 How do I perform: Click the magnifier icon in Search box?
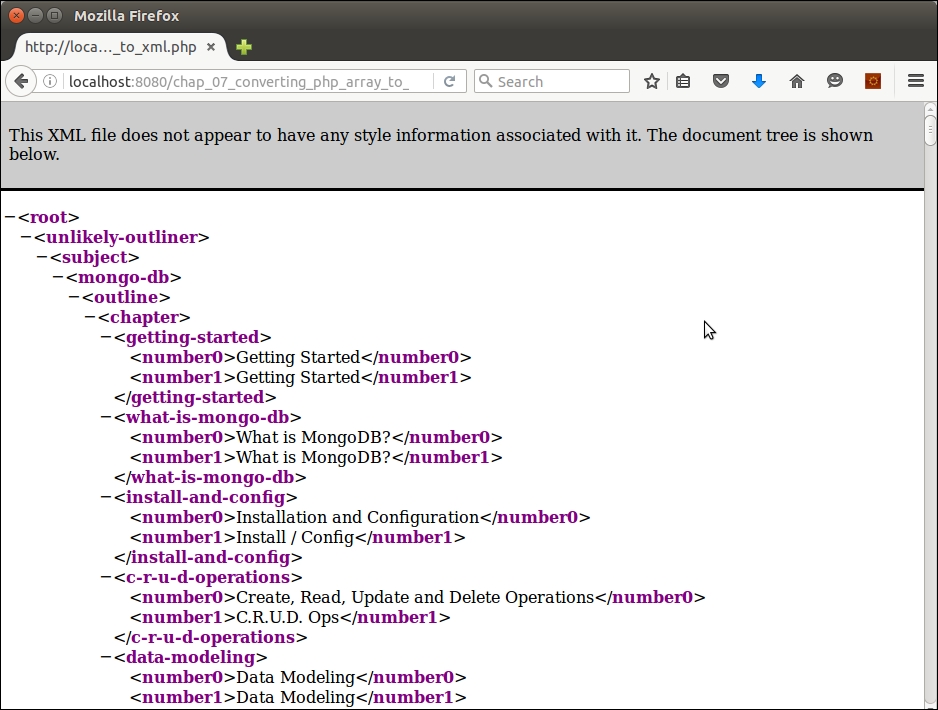(x=485, y=81)
